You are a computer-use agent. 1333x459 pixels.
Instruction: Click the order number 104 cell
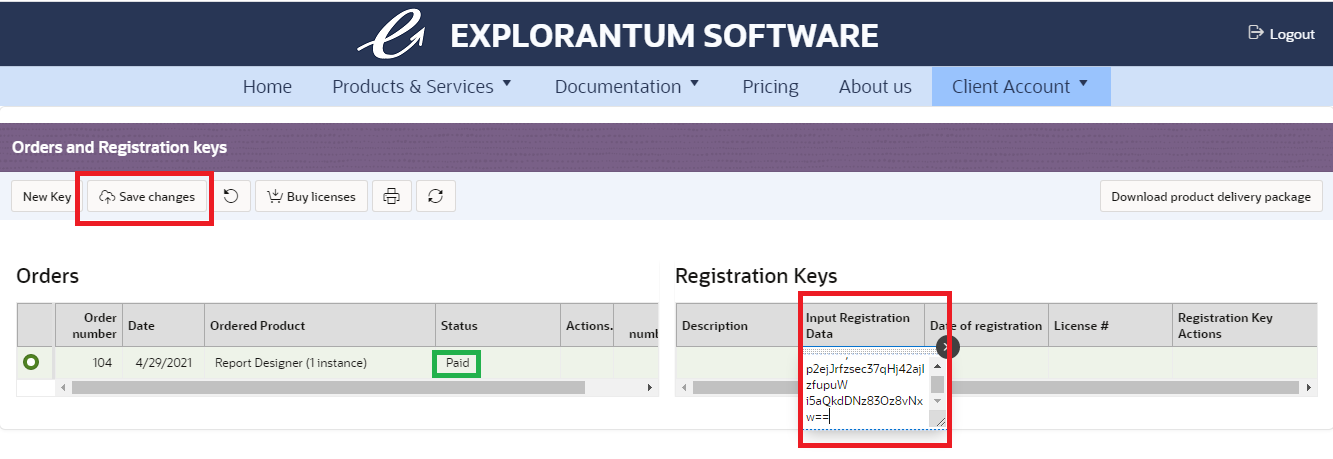88,362
